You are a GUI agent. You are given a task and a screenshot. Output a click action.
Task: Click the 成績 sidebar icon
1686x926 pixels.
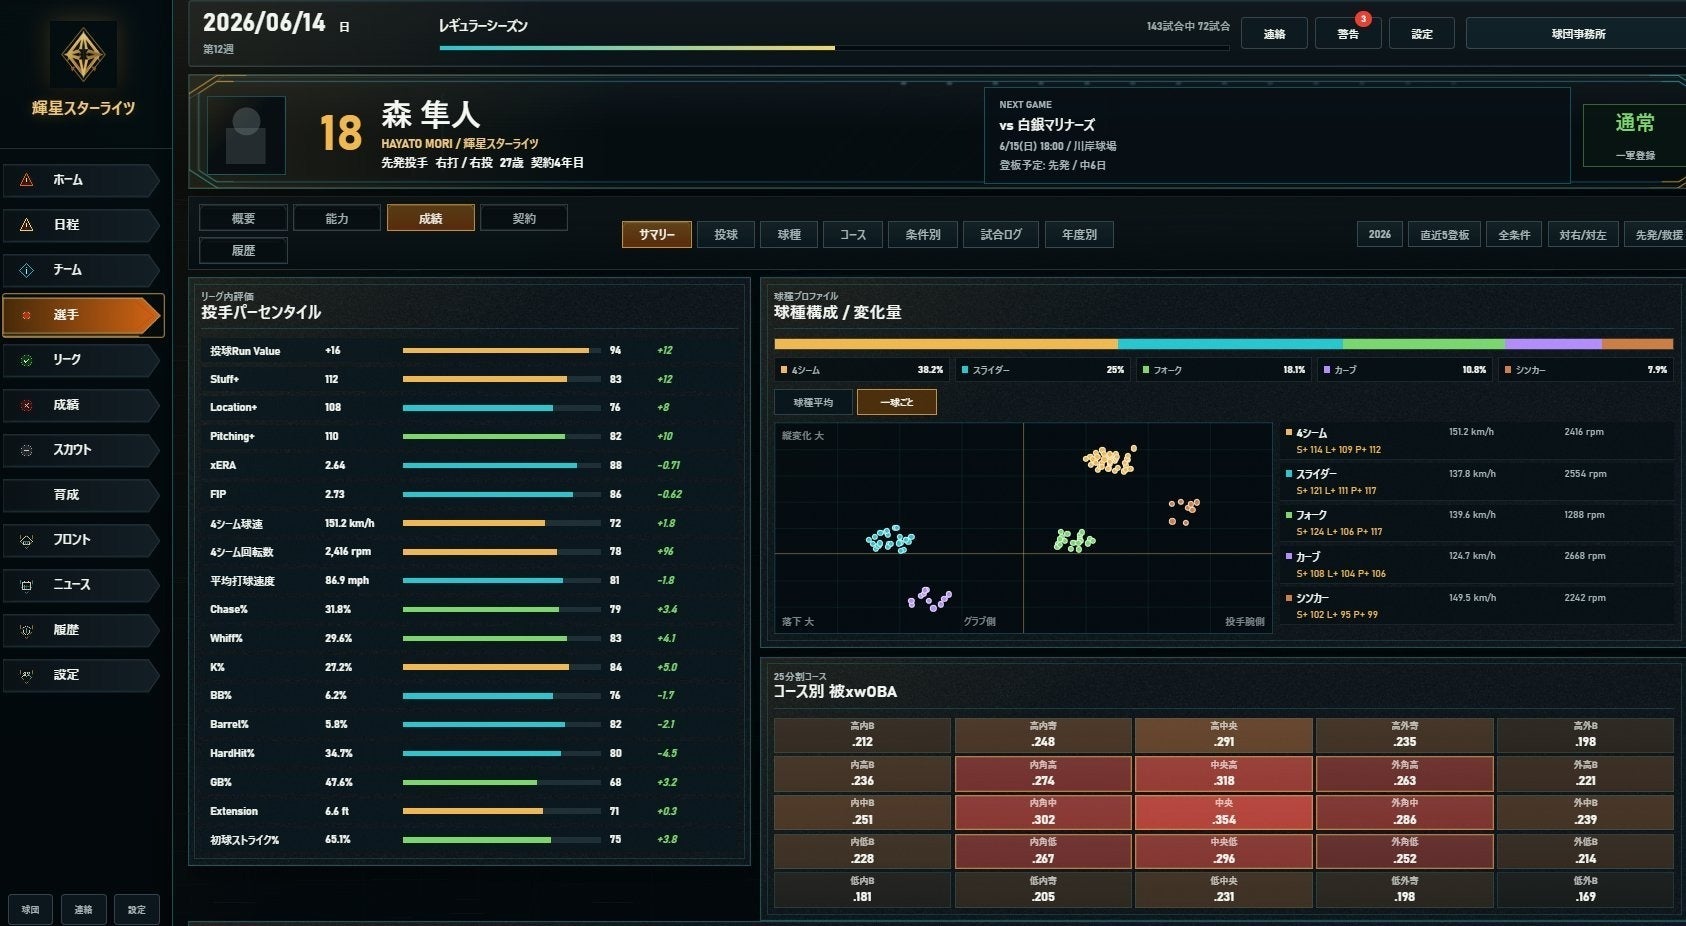(27, 405)
